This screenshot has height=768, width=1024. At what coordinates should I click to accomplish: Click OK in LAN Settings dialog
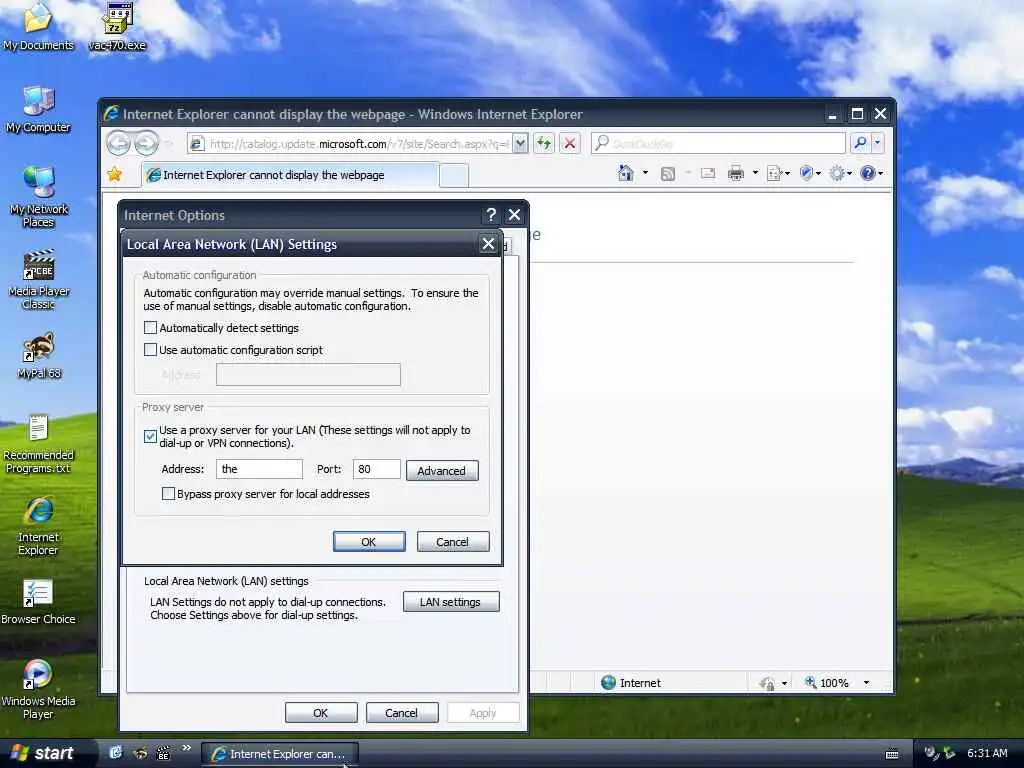tap(369, 541)
